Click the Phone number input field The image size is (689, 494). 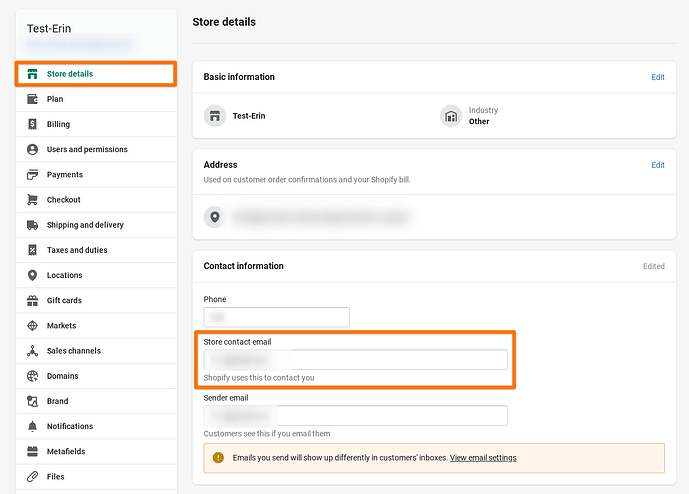tap(276, 317)
